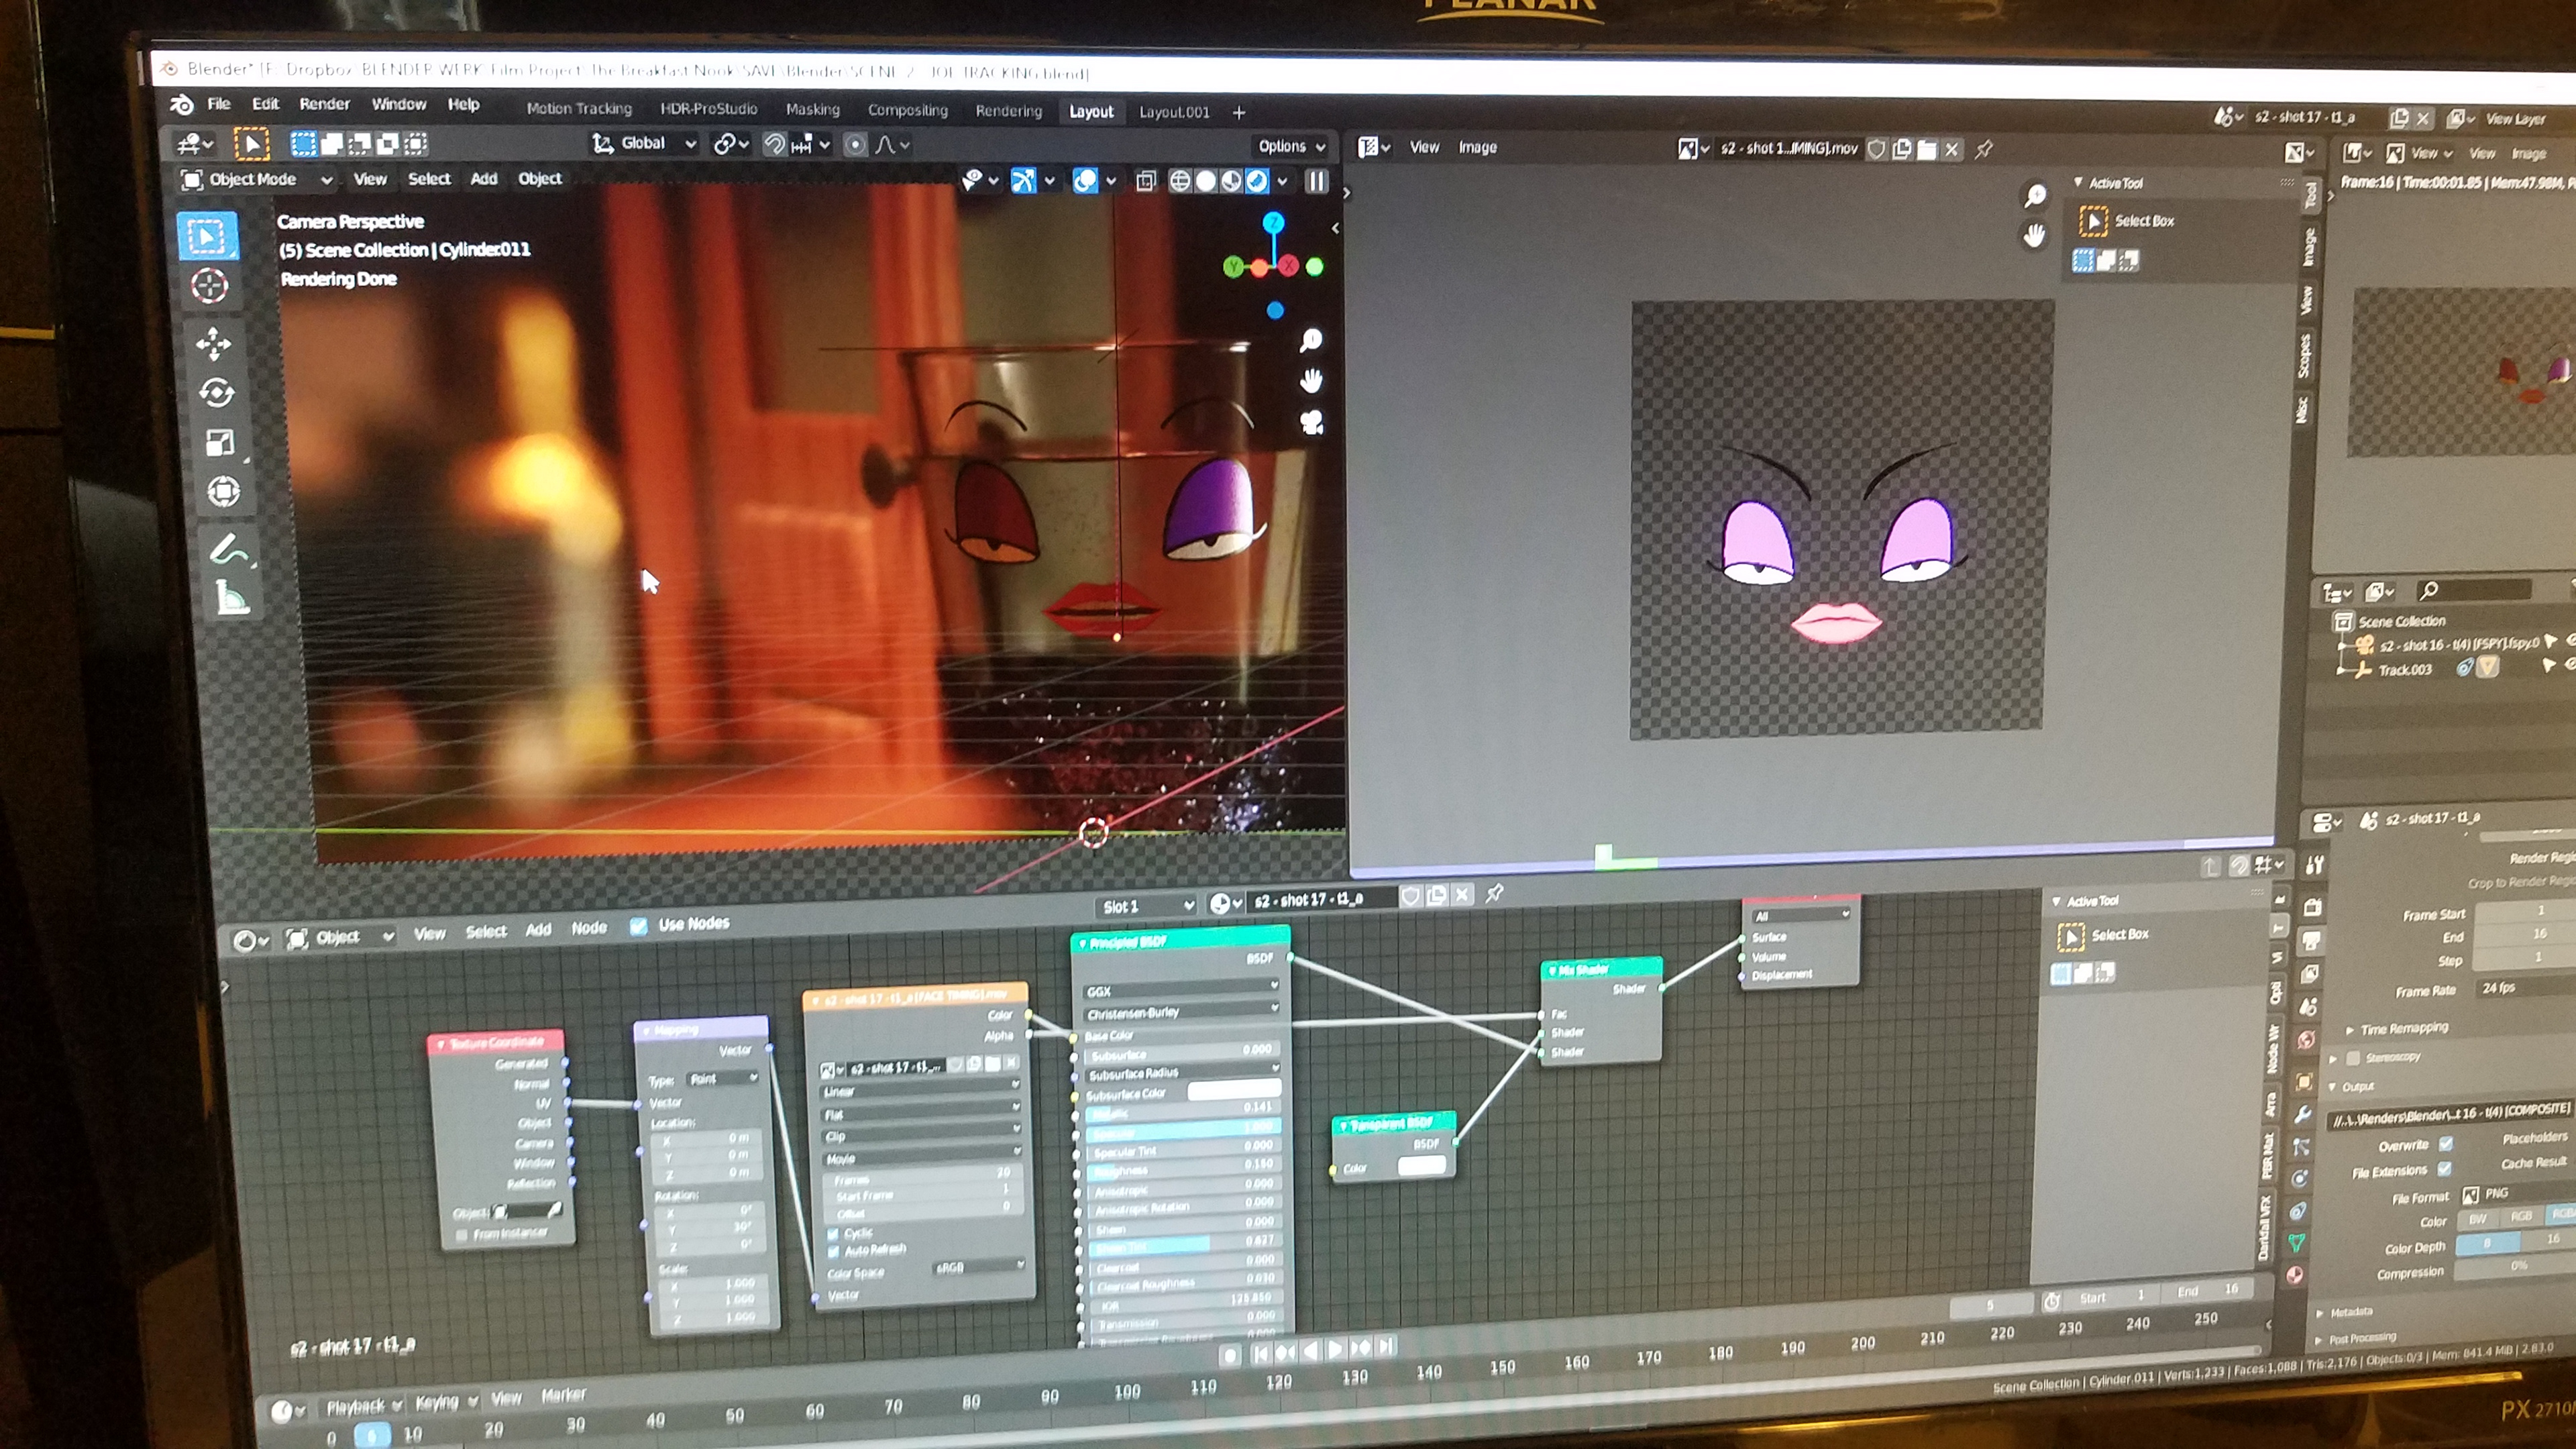
Task: Open Options dropdown in viewport header
Action: (1290, 146)
